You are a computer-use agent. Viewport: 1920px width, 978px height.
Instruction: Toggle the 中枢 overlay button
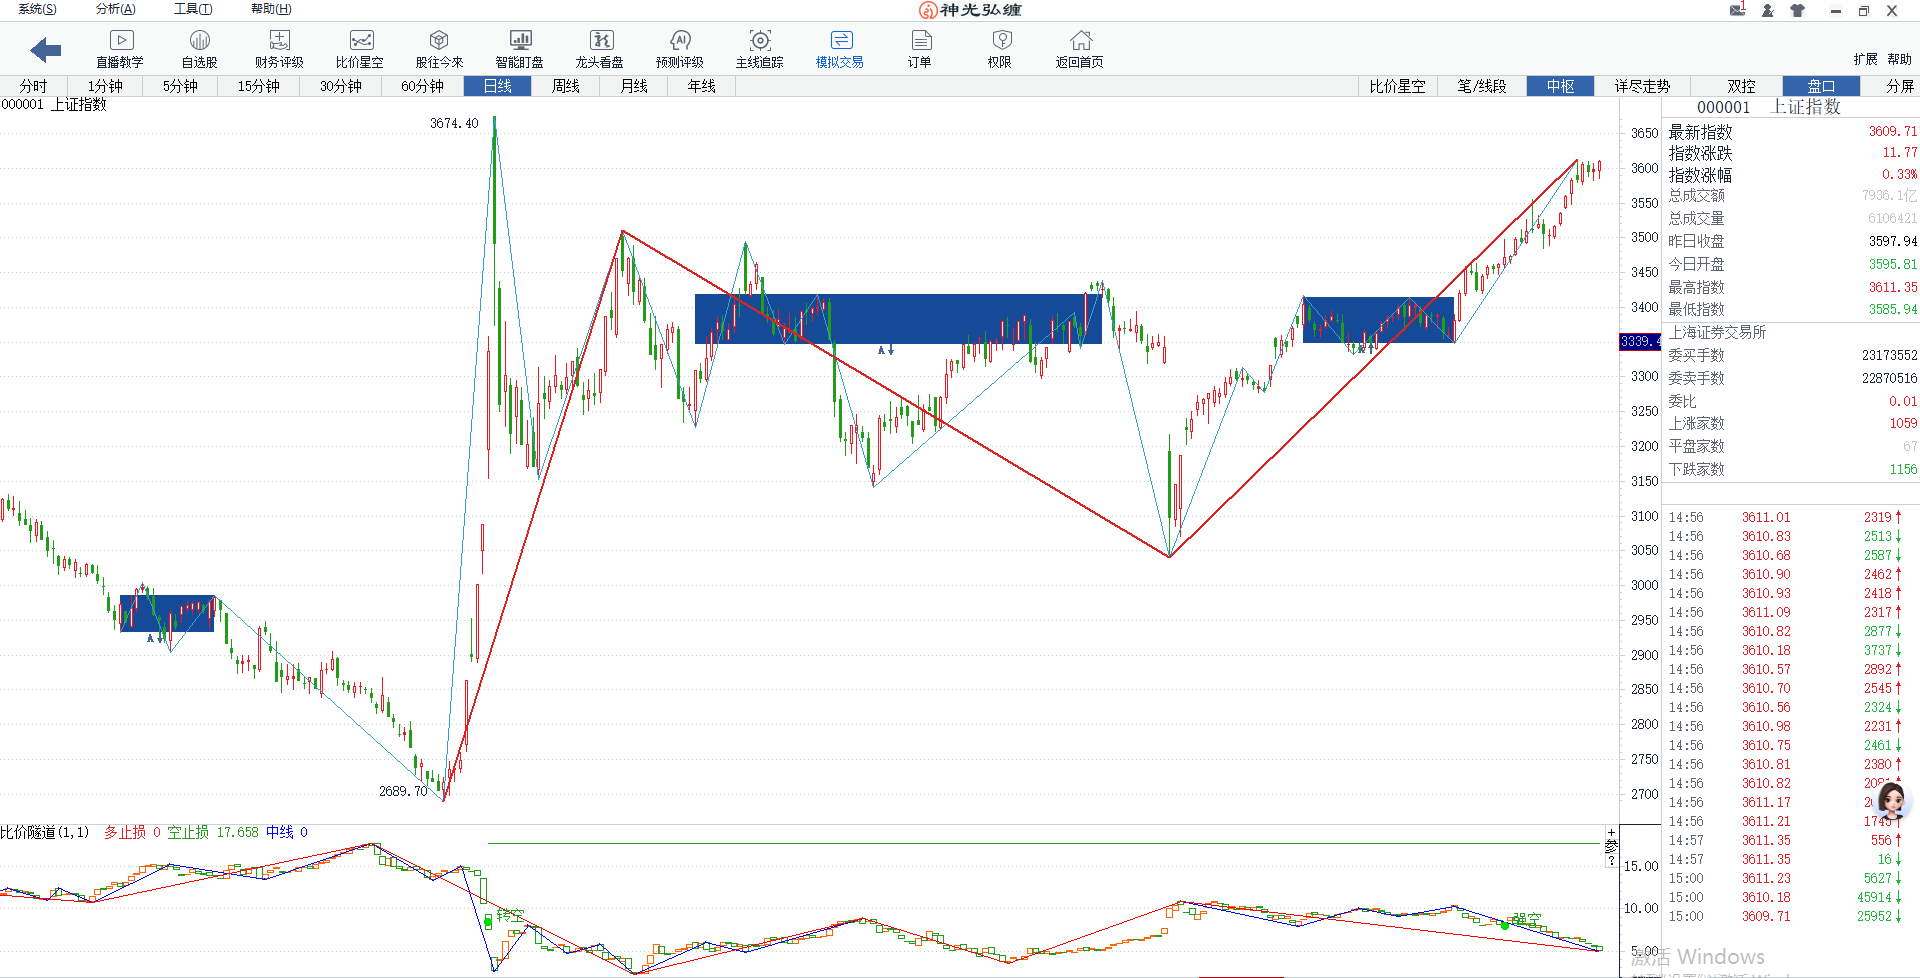(1560, 86)
